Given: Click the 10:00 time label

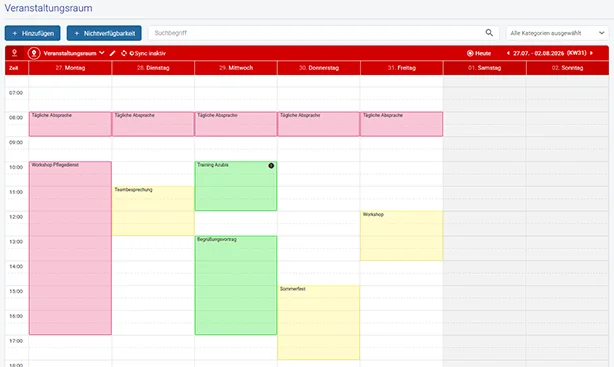Looking at the screenshot, I should pos(16,167).
